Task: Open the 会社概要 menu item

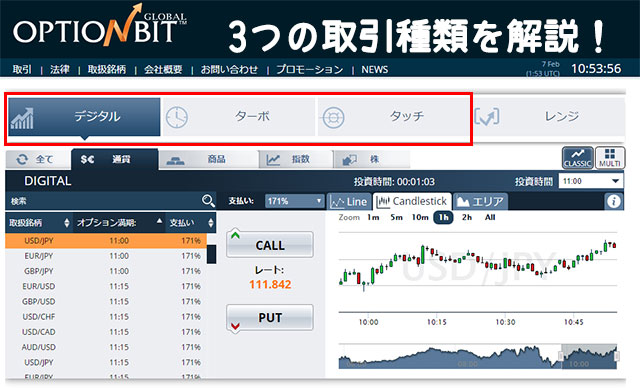Action: click(163, 69)
